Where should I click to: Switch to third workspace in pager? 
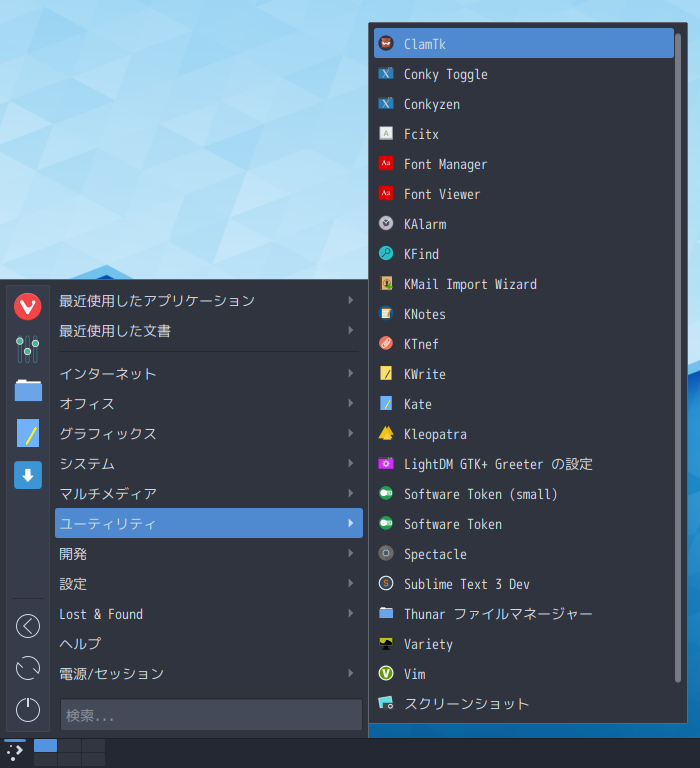pyautogui.click(x=94, y=745)
